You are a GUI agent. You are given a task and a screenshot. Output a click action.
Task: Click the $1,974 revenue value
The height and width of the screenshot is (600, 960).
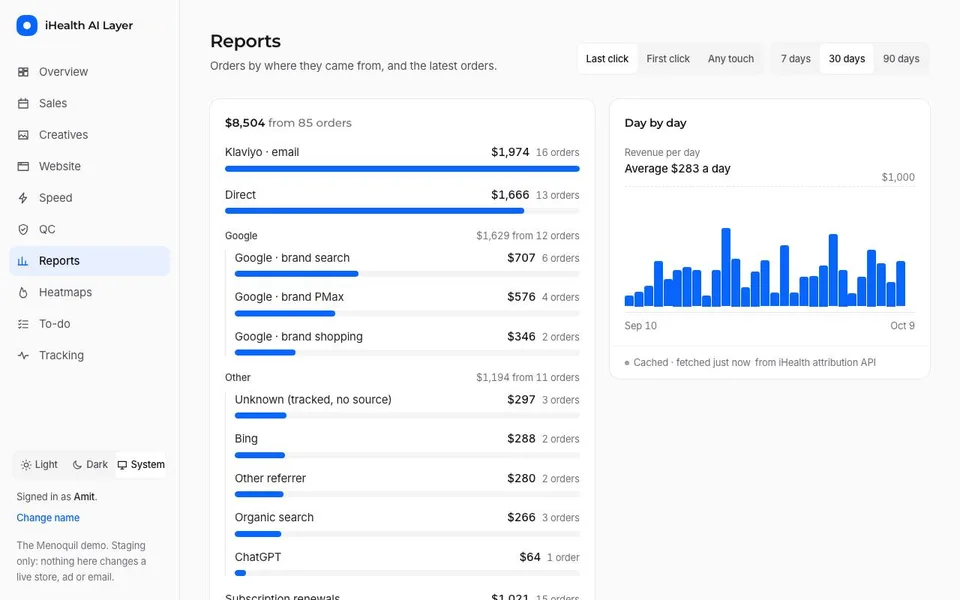(x=510, y=152)
